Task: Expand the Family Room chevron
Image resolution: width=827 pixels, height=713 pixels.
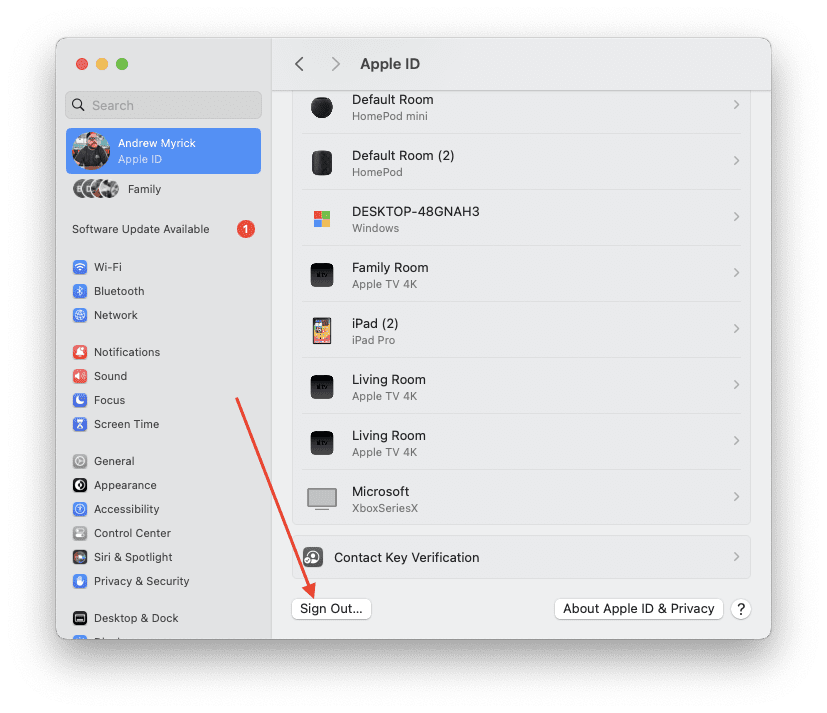Action: [x=736, y=273]
